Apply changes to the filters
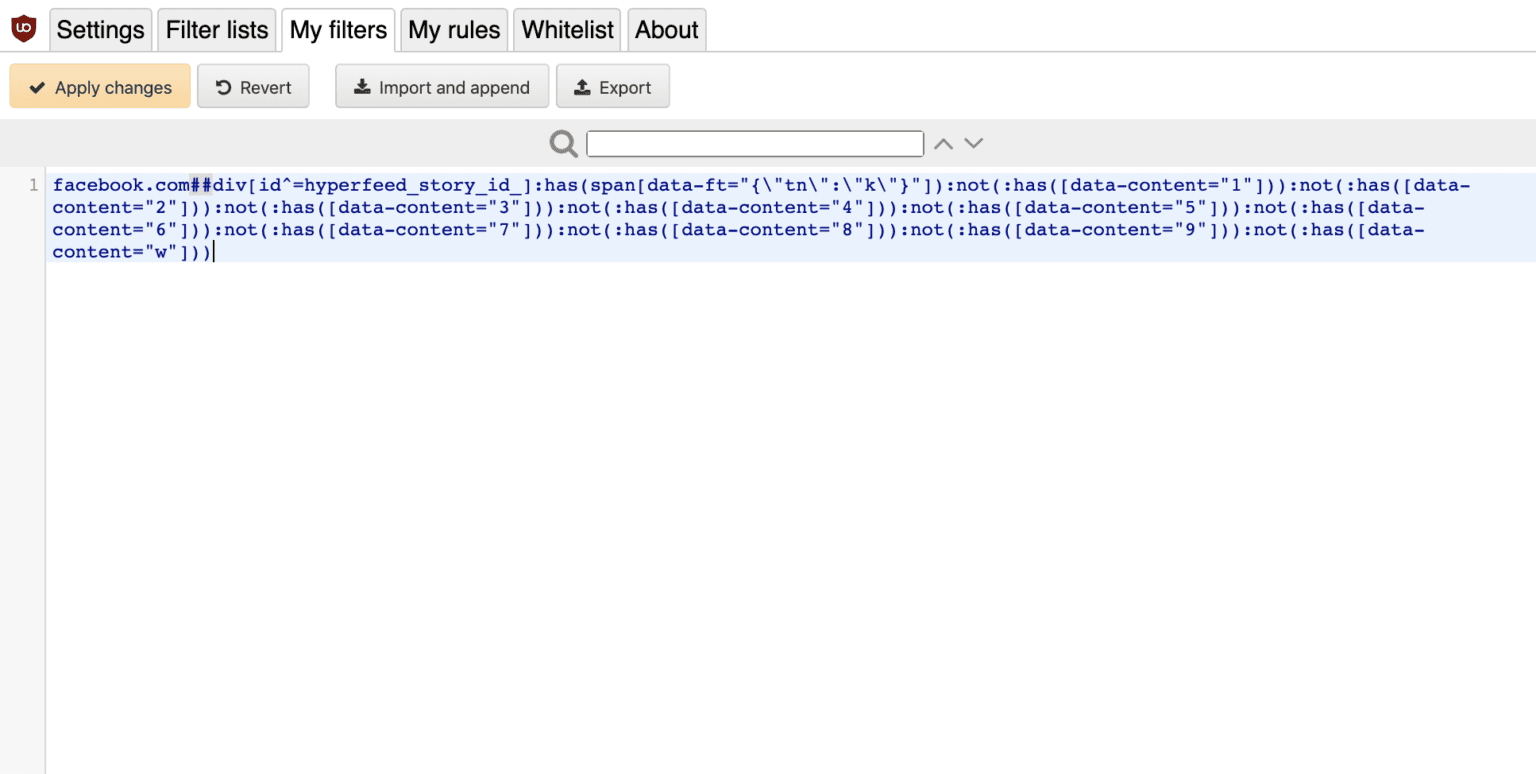Viewport: 1536px width, 774px height. coord(100,87)
